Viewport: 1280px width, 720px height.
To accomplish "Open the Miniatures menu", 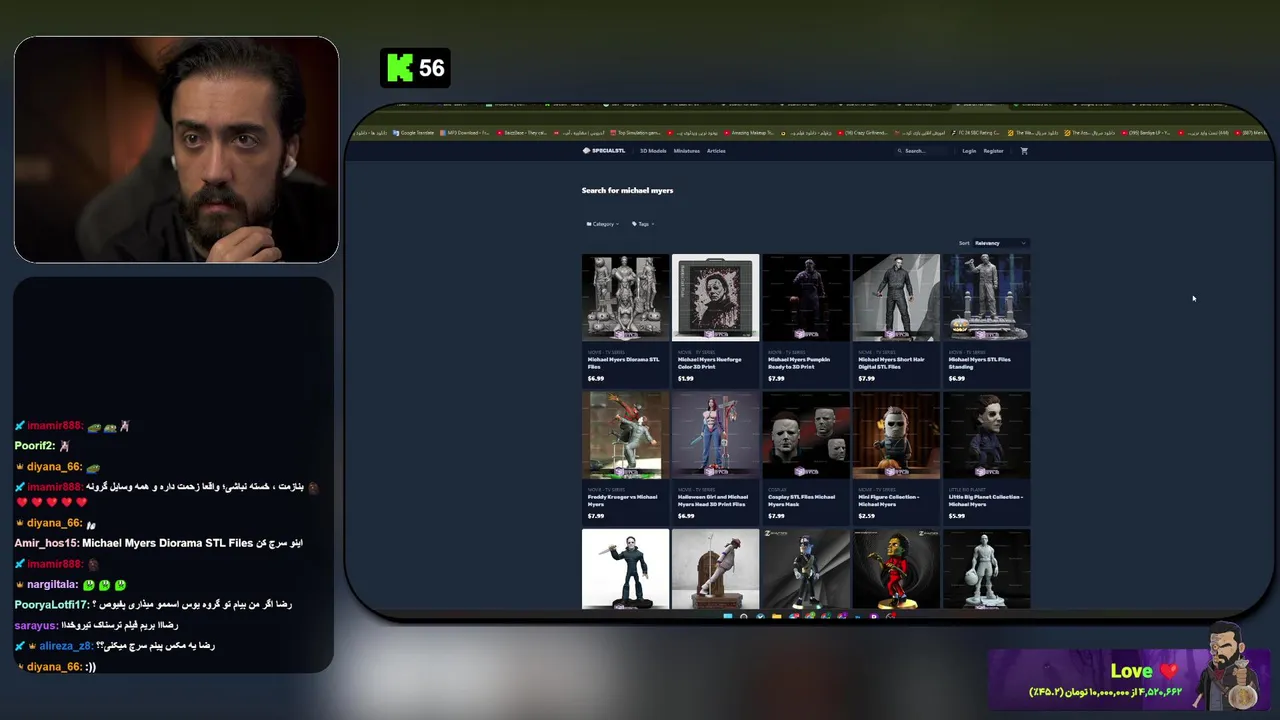I will tap(687, 151).
